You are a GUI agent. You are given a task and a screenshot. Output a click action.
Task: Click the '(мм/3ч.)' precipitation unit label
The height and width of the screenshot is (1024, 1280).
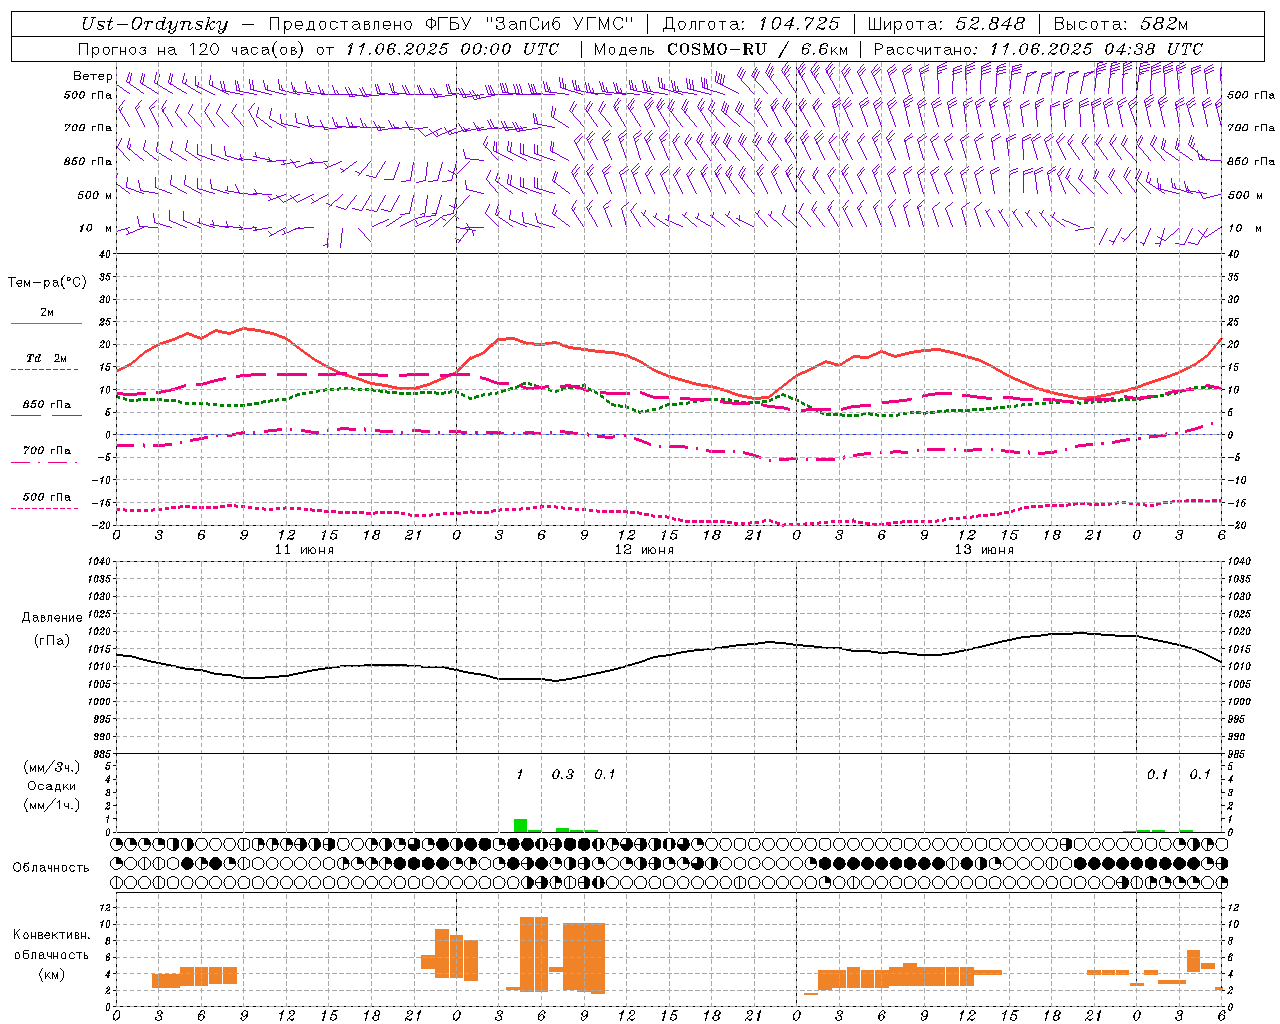pos(52,767)
